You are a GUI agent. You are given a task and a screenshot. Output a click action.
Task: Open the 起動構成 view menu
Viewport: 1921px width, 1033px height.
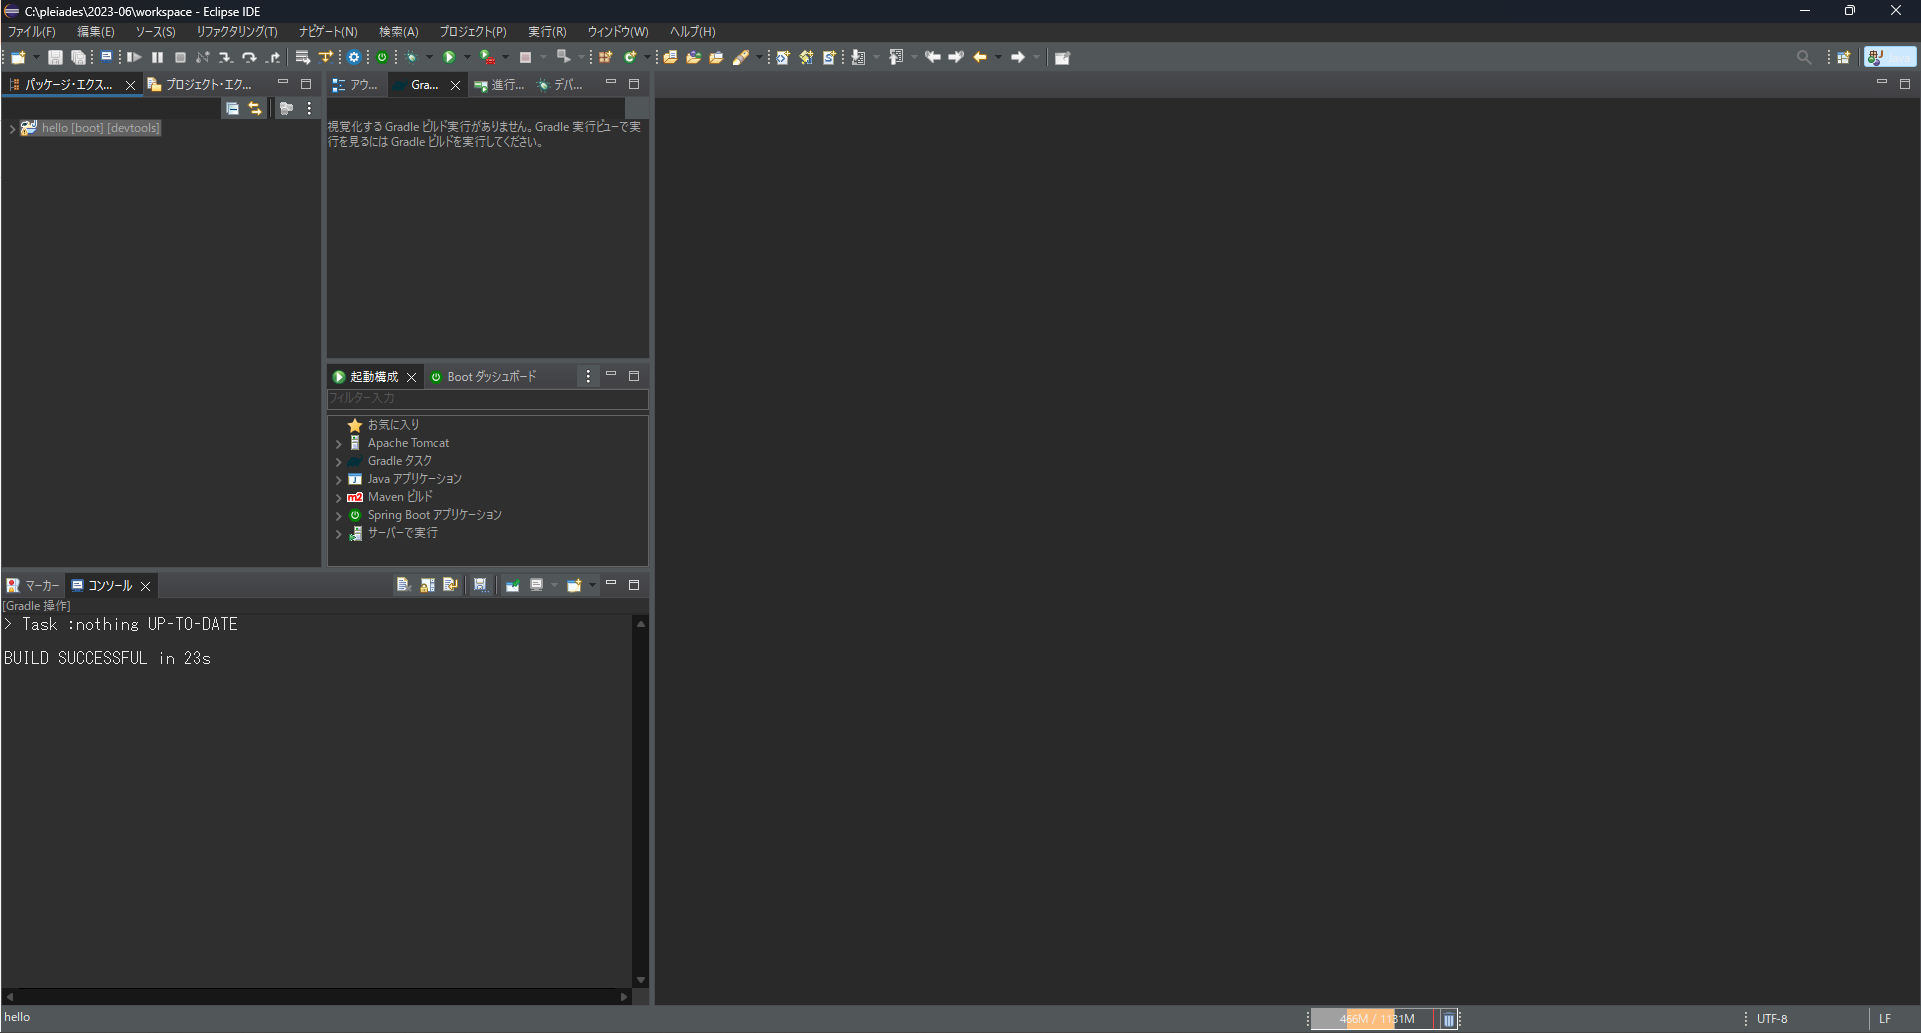click(588, 376)
